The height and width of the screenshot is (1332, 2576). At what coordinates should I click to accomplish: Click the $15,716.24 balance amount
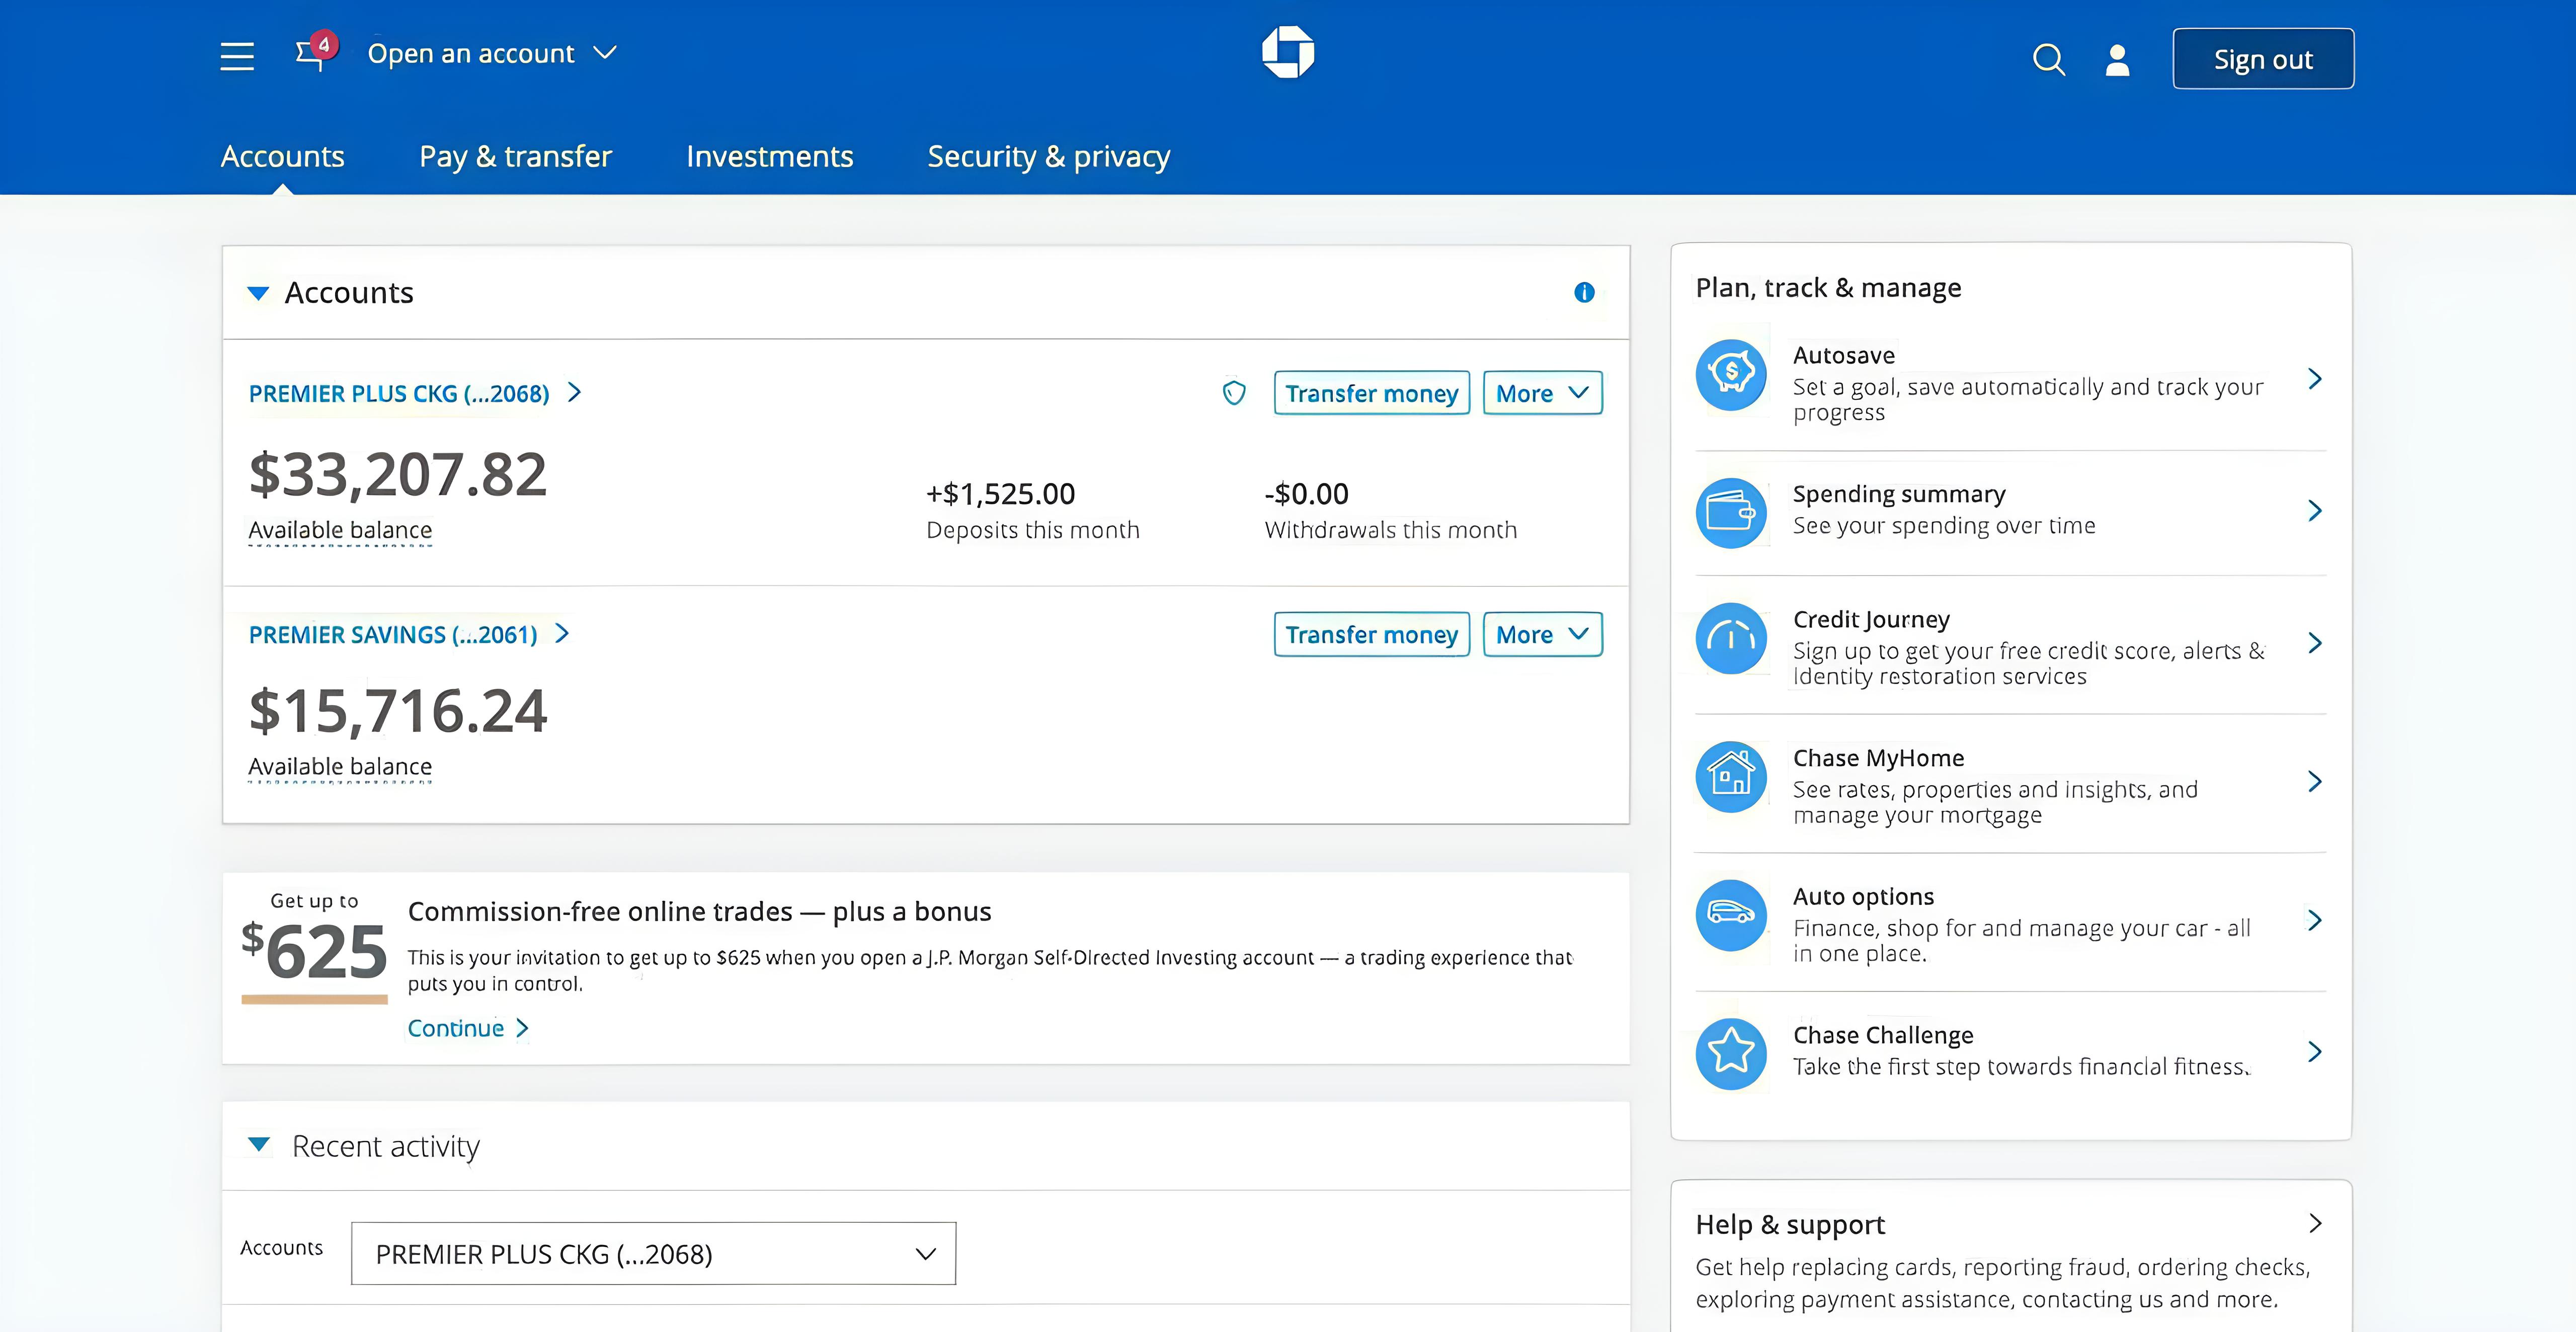(x=398, y=711)
